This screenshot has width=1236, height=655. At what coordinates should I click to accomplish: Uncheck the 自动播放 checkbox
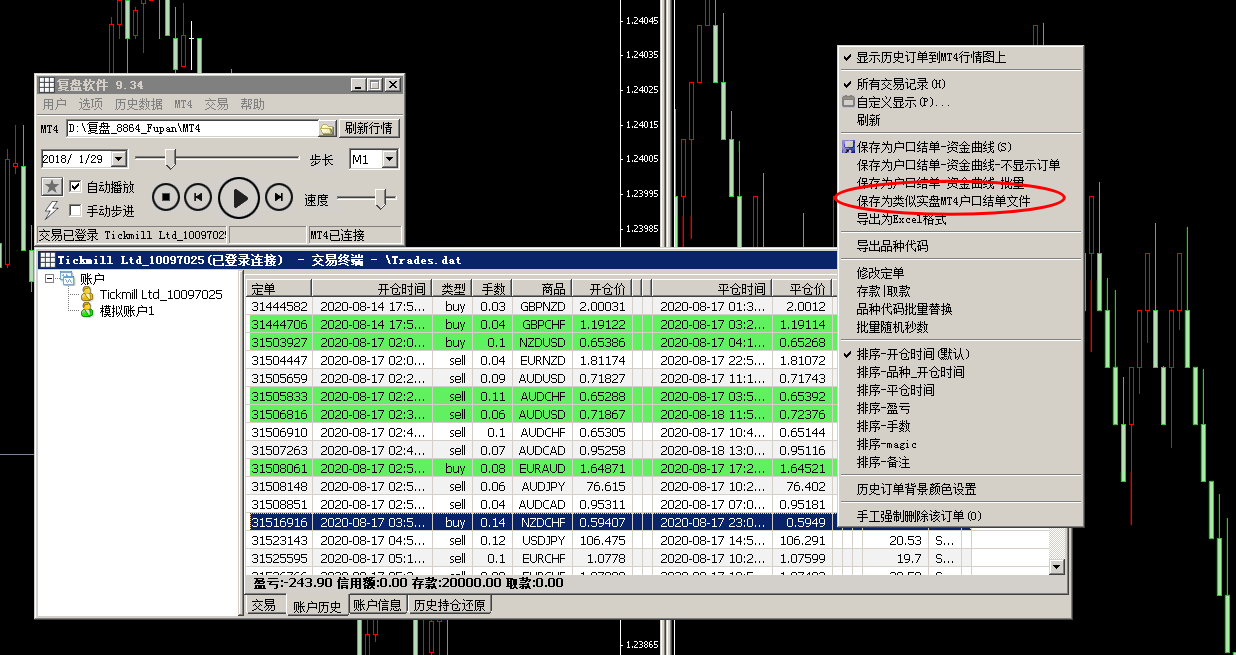(x=75, y=187)
